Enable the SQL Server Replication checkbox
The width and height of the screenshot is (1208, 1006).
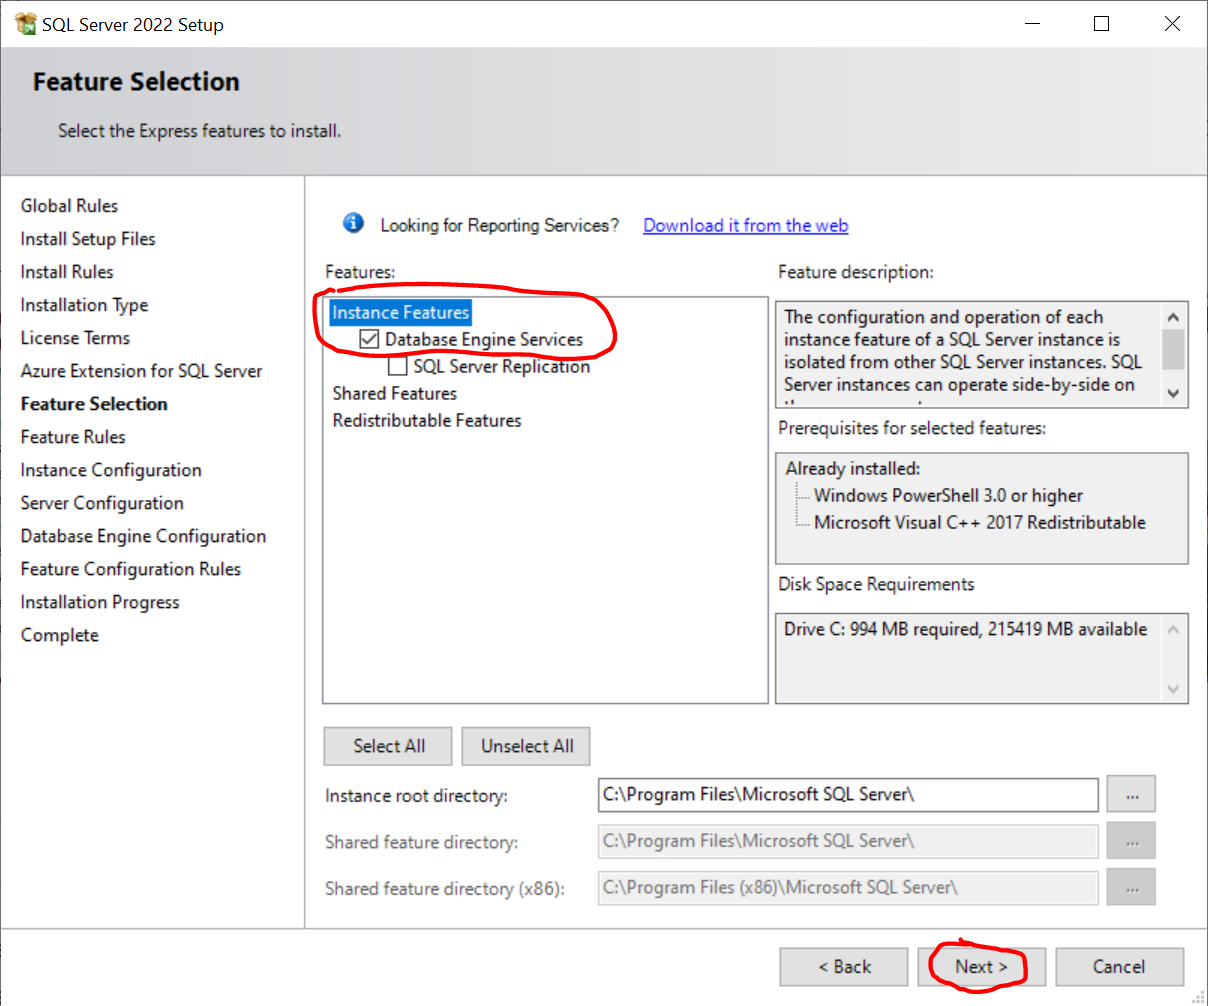397,367
